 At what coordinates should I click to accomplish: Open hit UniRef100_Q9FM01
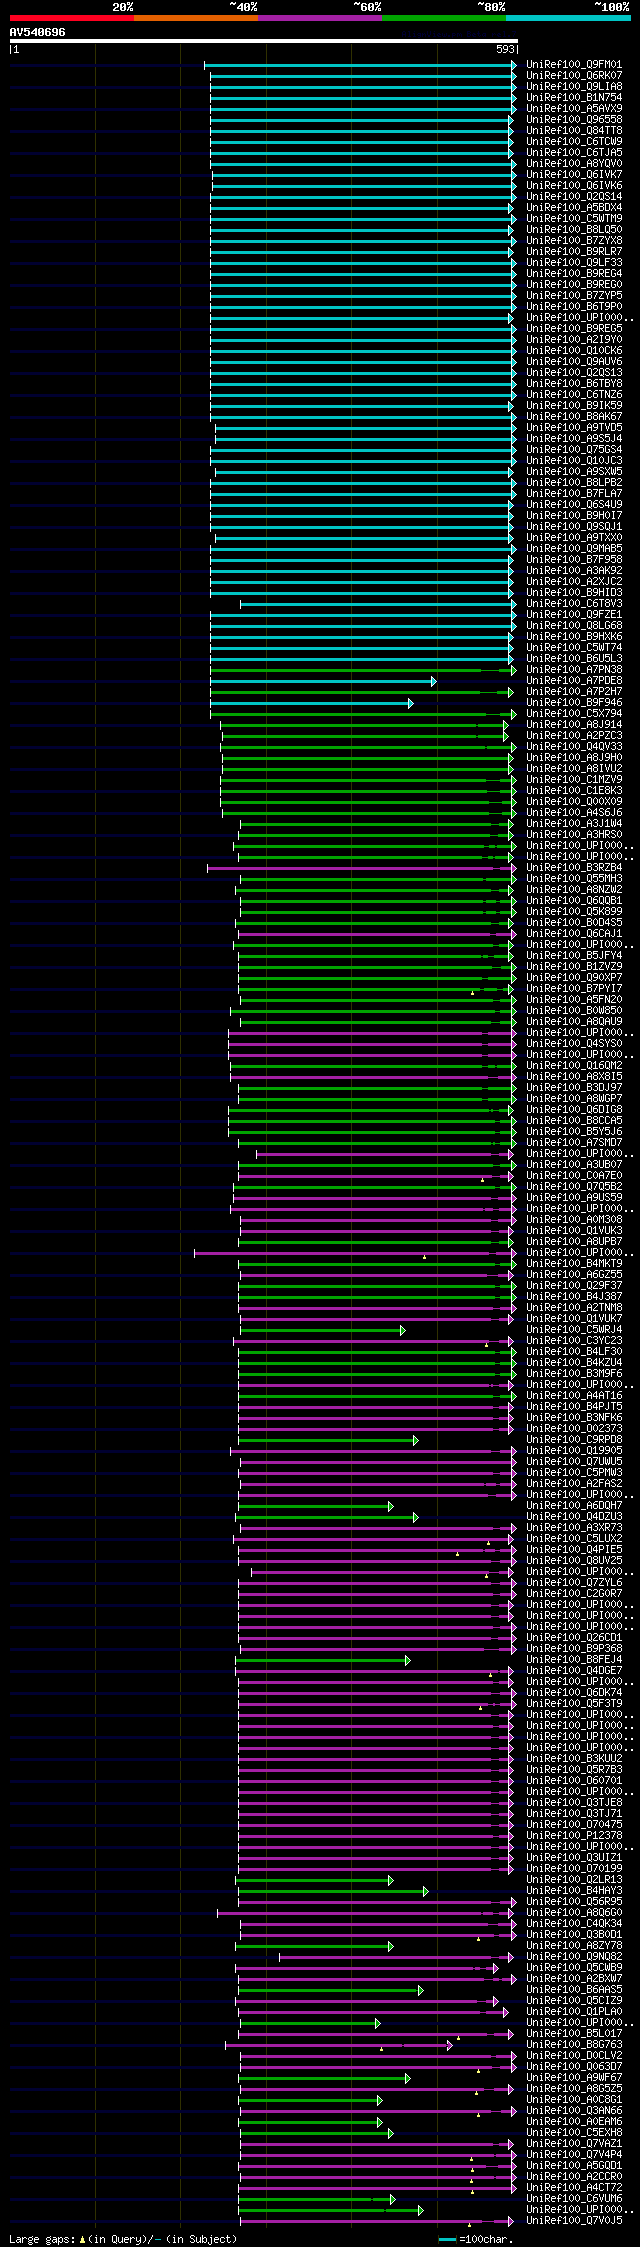point(574,65)
